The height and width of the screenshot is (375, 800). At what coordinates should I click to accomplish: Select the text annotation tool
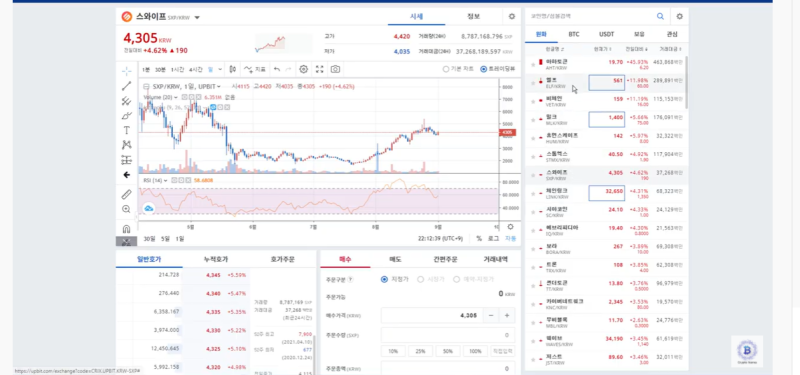(x=127, y=131)
